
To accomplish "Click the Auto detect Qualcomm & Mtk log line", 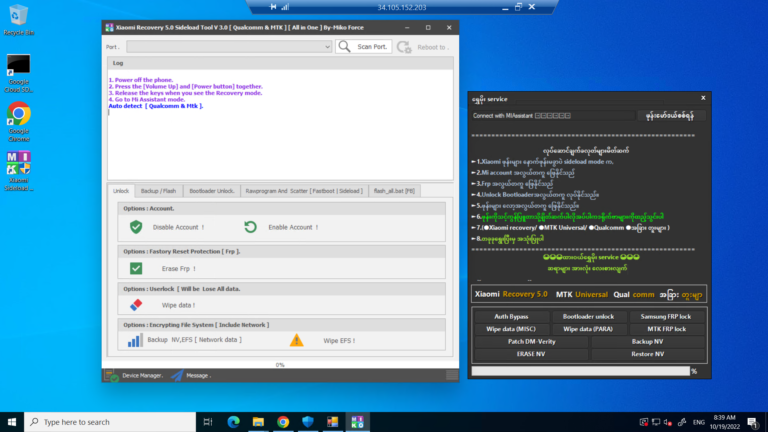I will tap(156, 106).
